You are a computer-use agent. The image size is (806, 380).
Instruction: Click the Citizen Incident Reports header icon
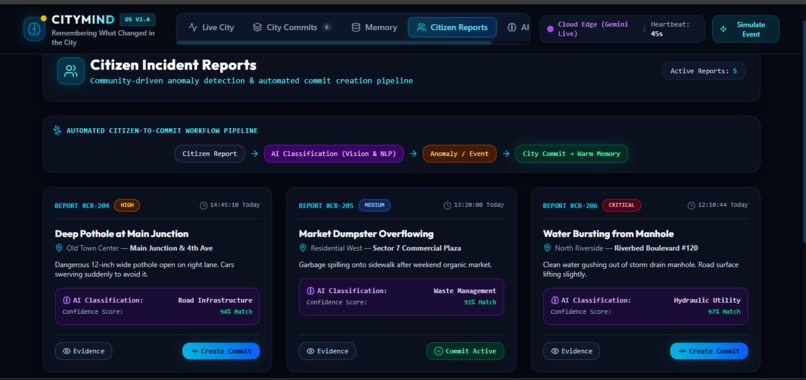point(71,71)
